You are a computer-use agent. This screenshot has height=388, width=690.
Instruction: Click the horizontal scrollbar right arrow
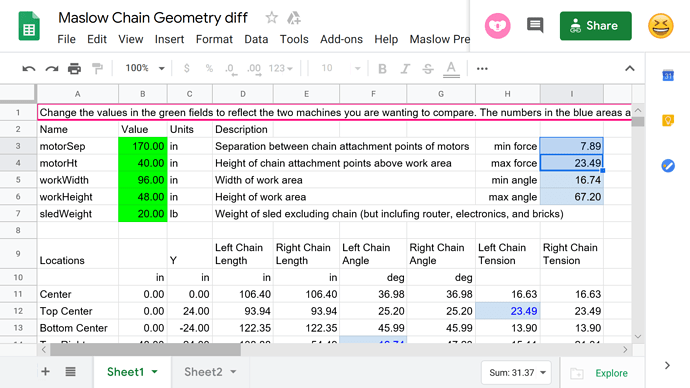[625, 350]
